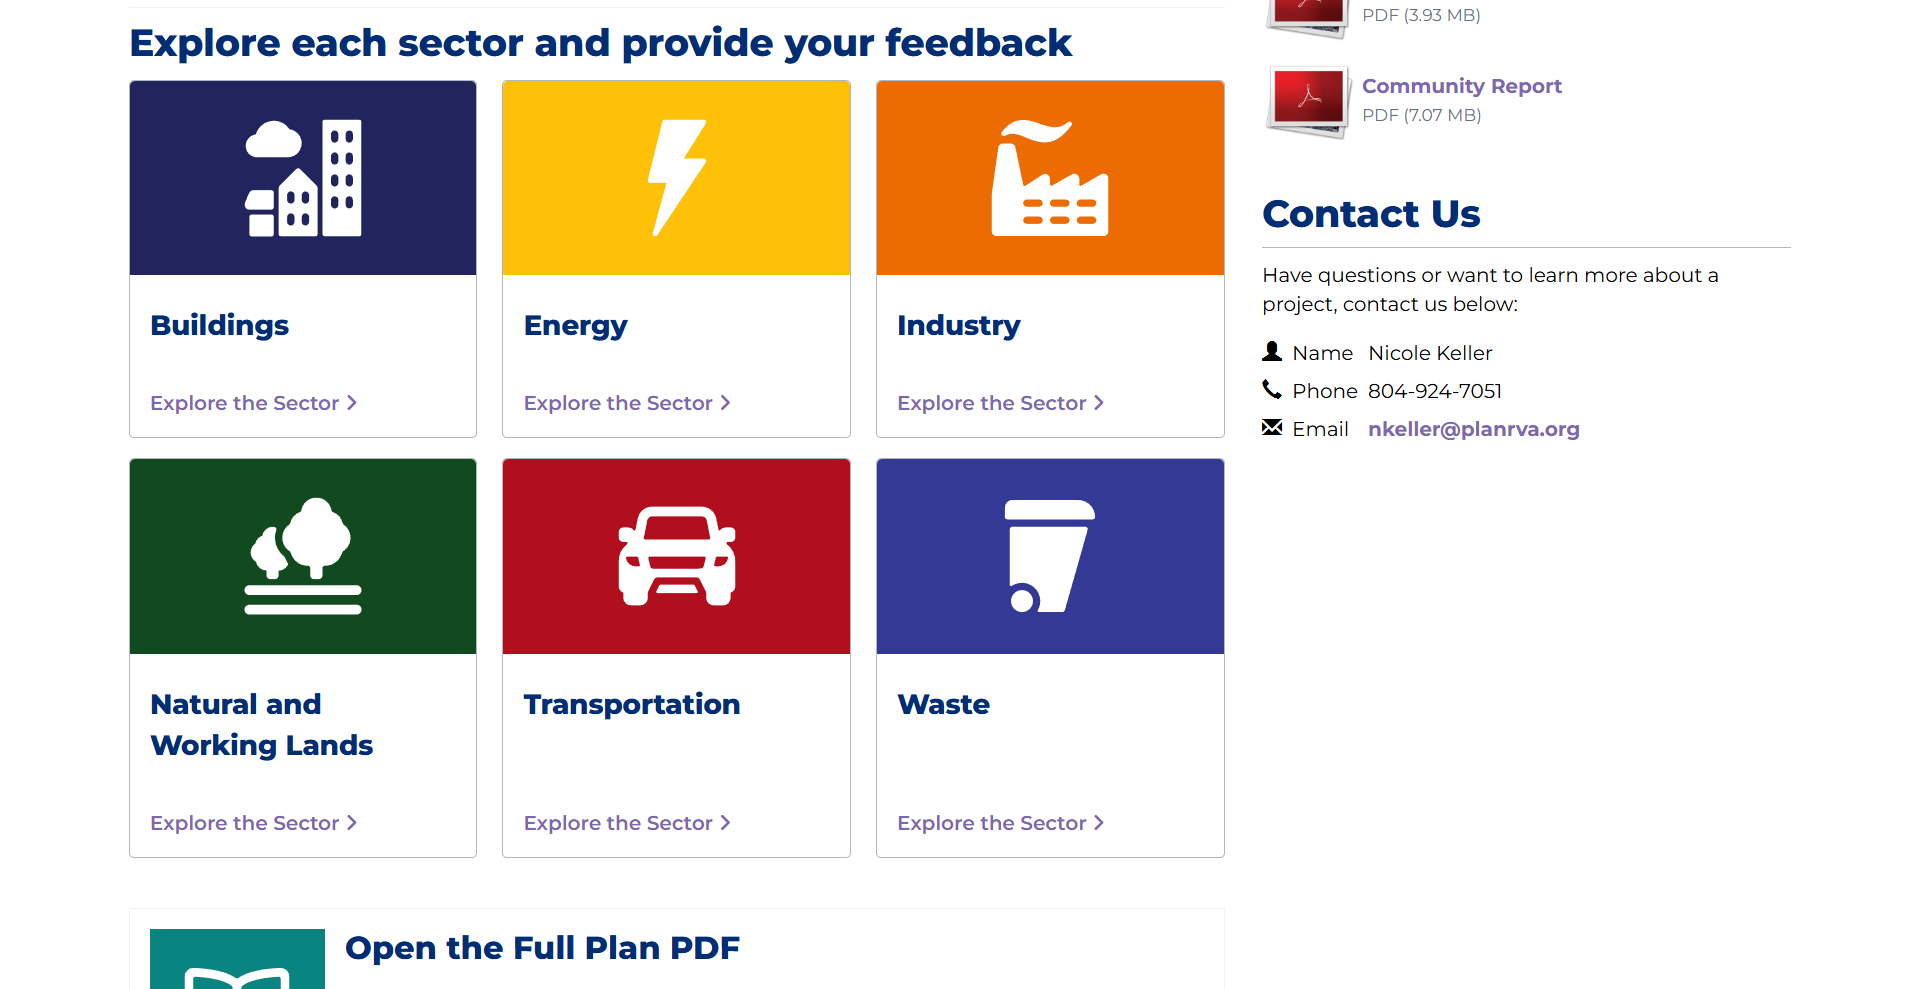Email nkeller@planrva.org
Image resolution: width=1920 pixels, height=989 pixels.
point(1473,429)
